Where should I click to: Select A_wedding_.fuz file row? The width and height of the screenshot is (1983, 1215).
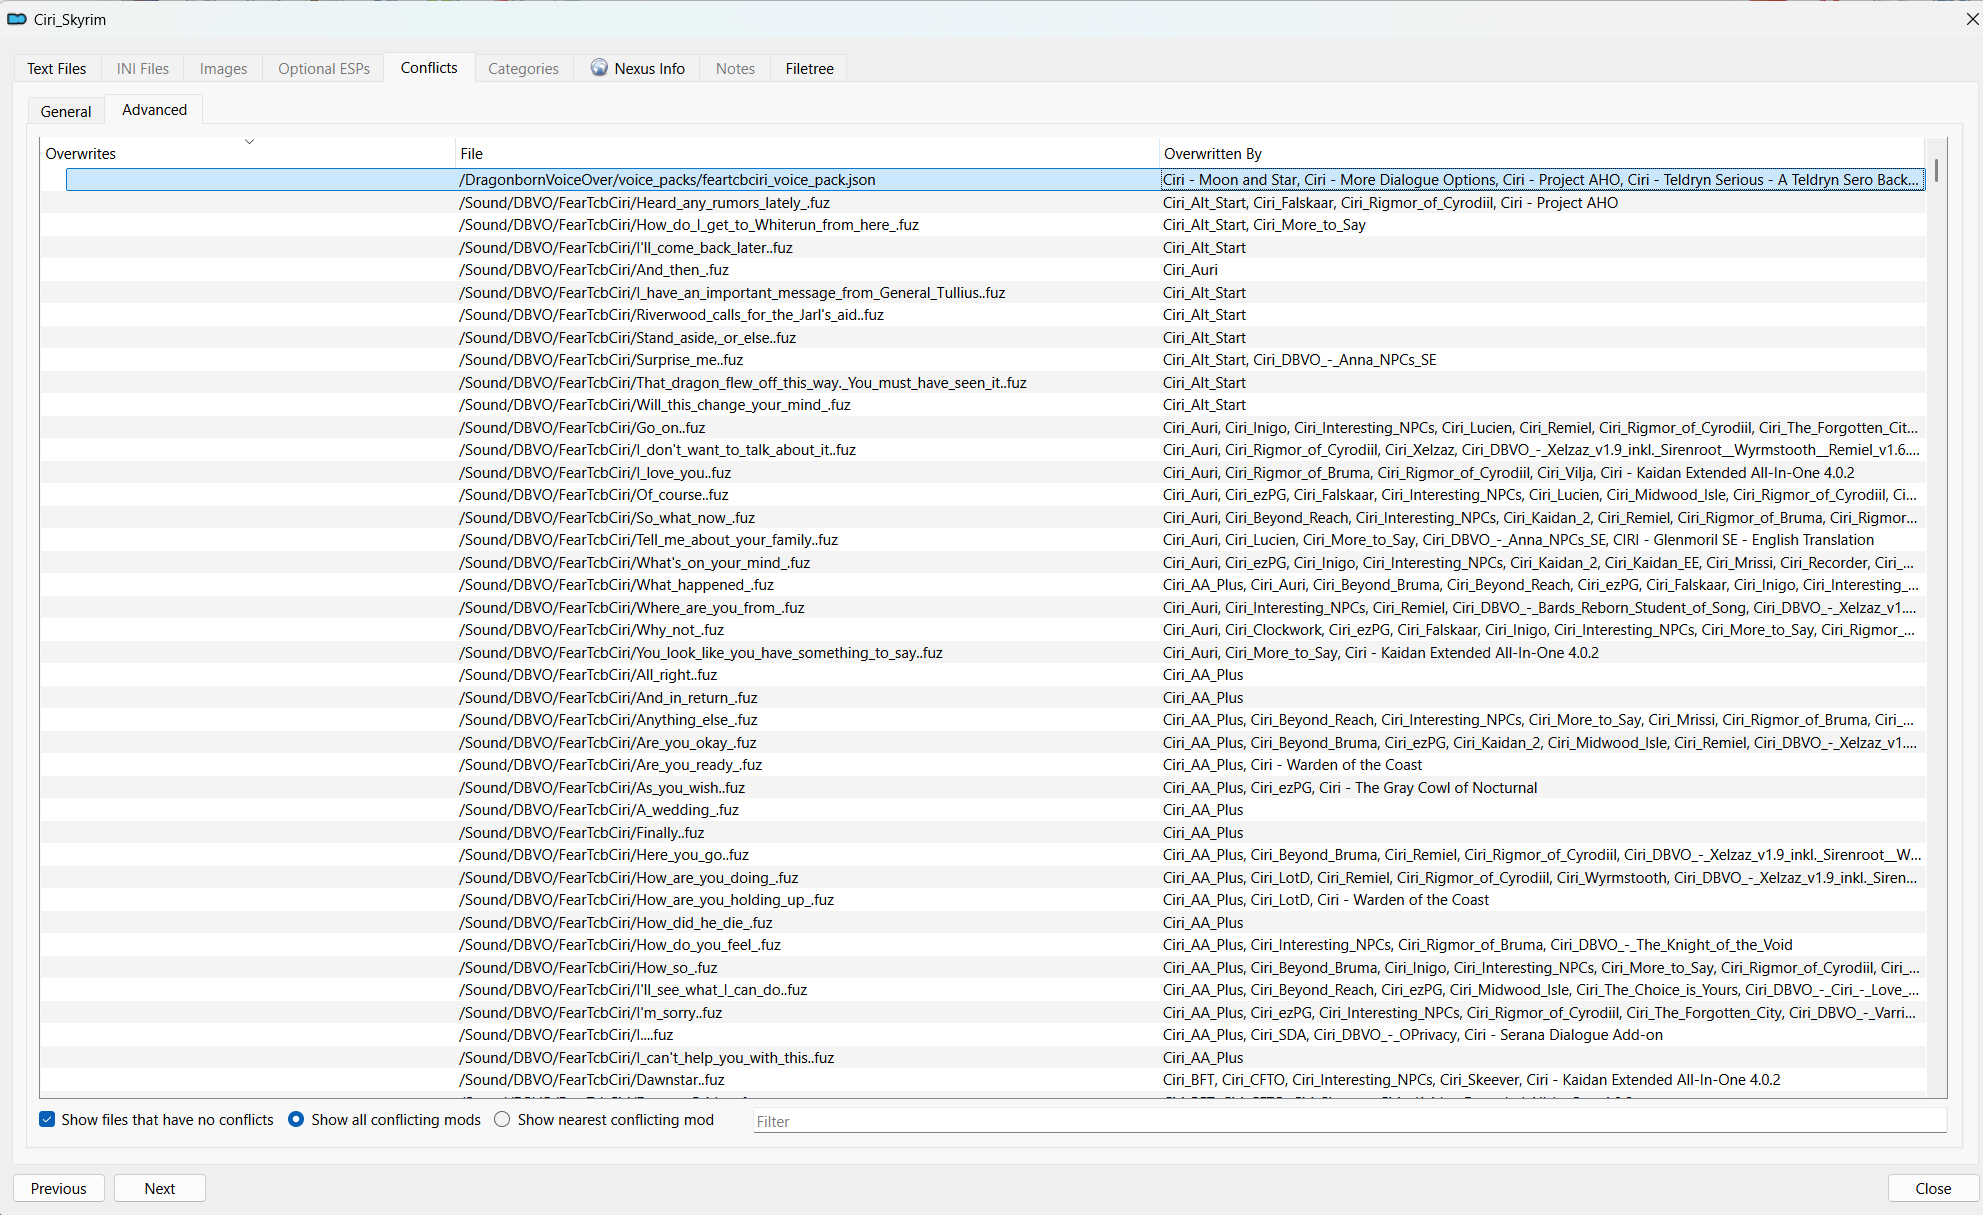tap(983, 810)
